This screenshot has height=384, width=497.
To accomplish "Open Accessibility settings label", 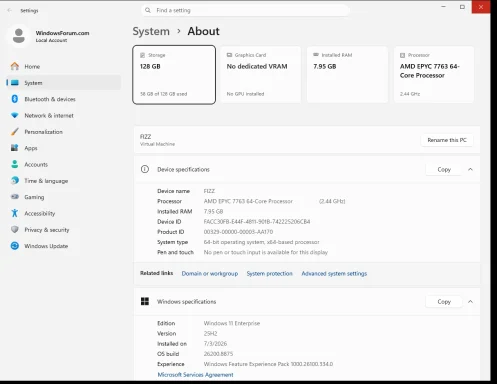I will click(x=40, y=213).
